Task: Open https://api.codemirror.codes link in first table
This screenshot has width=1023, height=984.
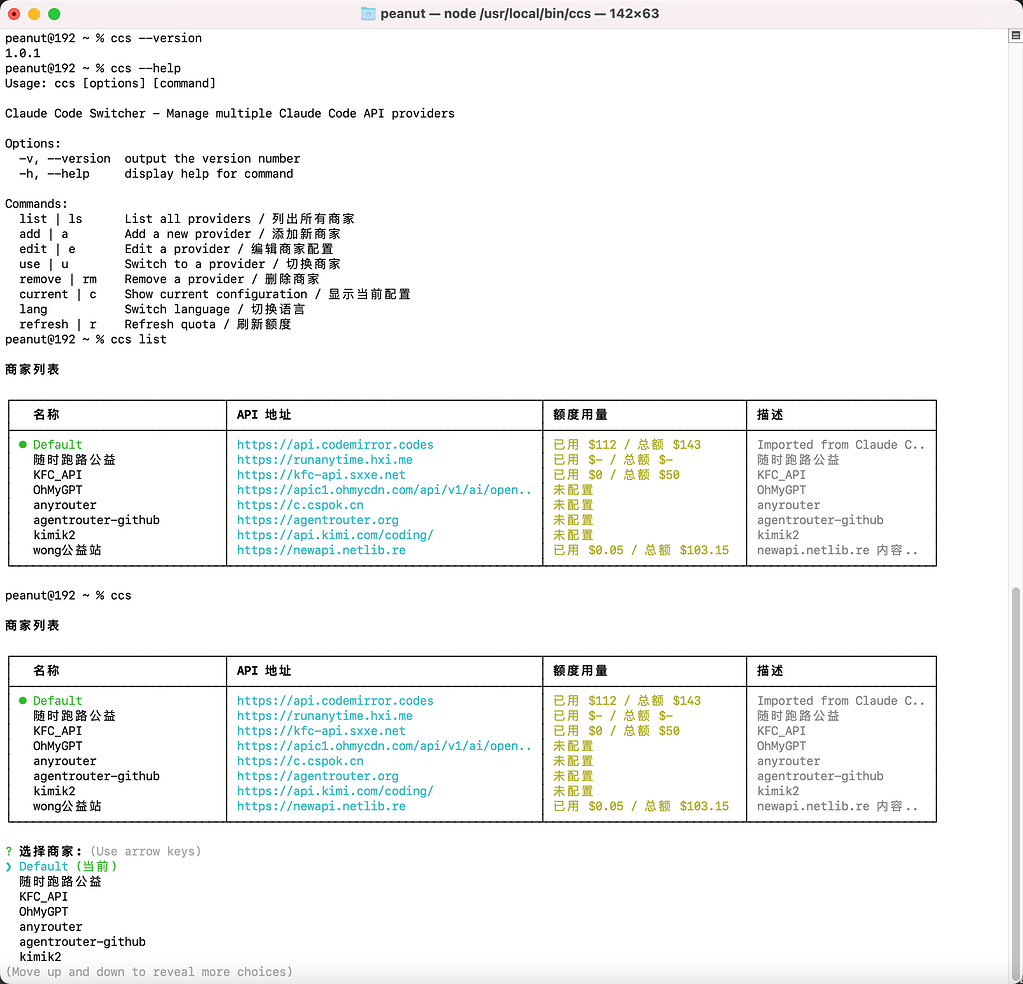Action: [335, 444]
